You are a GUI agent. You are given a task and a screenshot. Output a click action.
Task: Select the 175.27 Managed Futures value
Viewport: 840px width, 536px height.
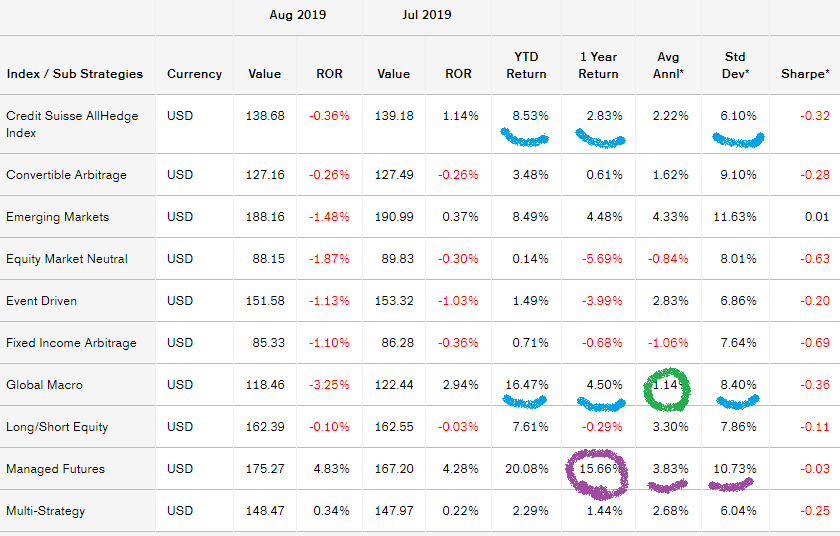click(265, 469)
